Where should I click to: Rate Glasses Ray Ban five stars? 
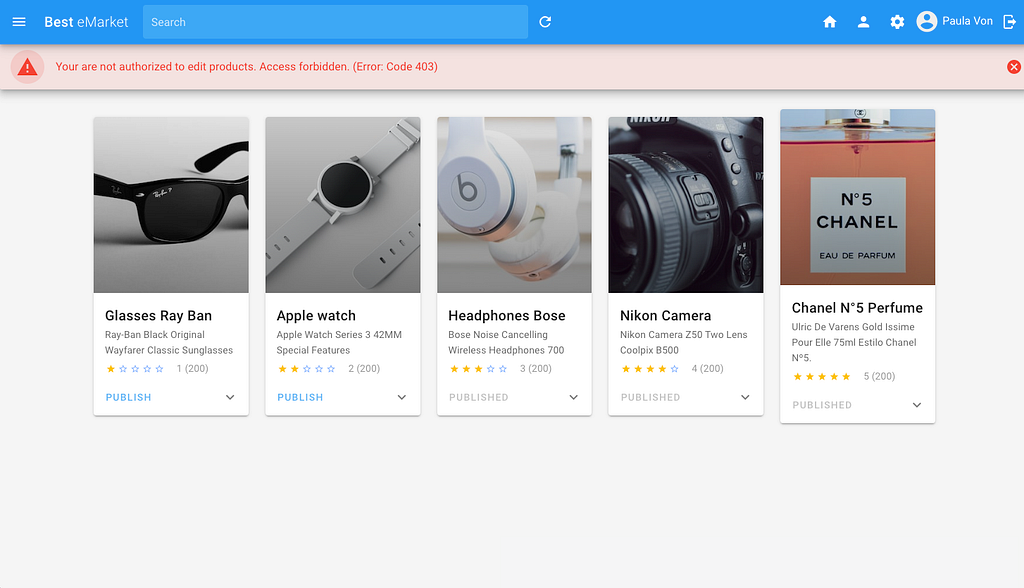tap(159, 369)
